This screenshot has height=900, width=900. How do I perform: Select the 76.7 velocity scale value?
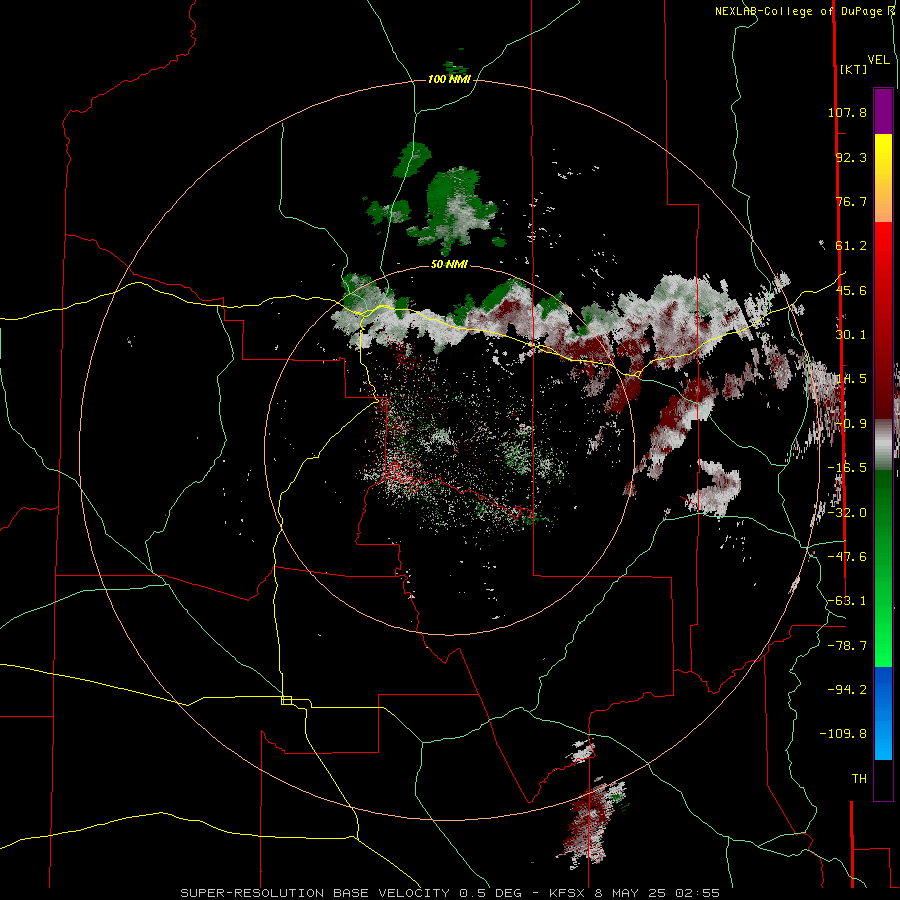point(851,201)
